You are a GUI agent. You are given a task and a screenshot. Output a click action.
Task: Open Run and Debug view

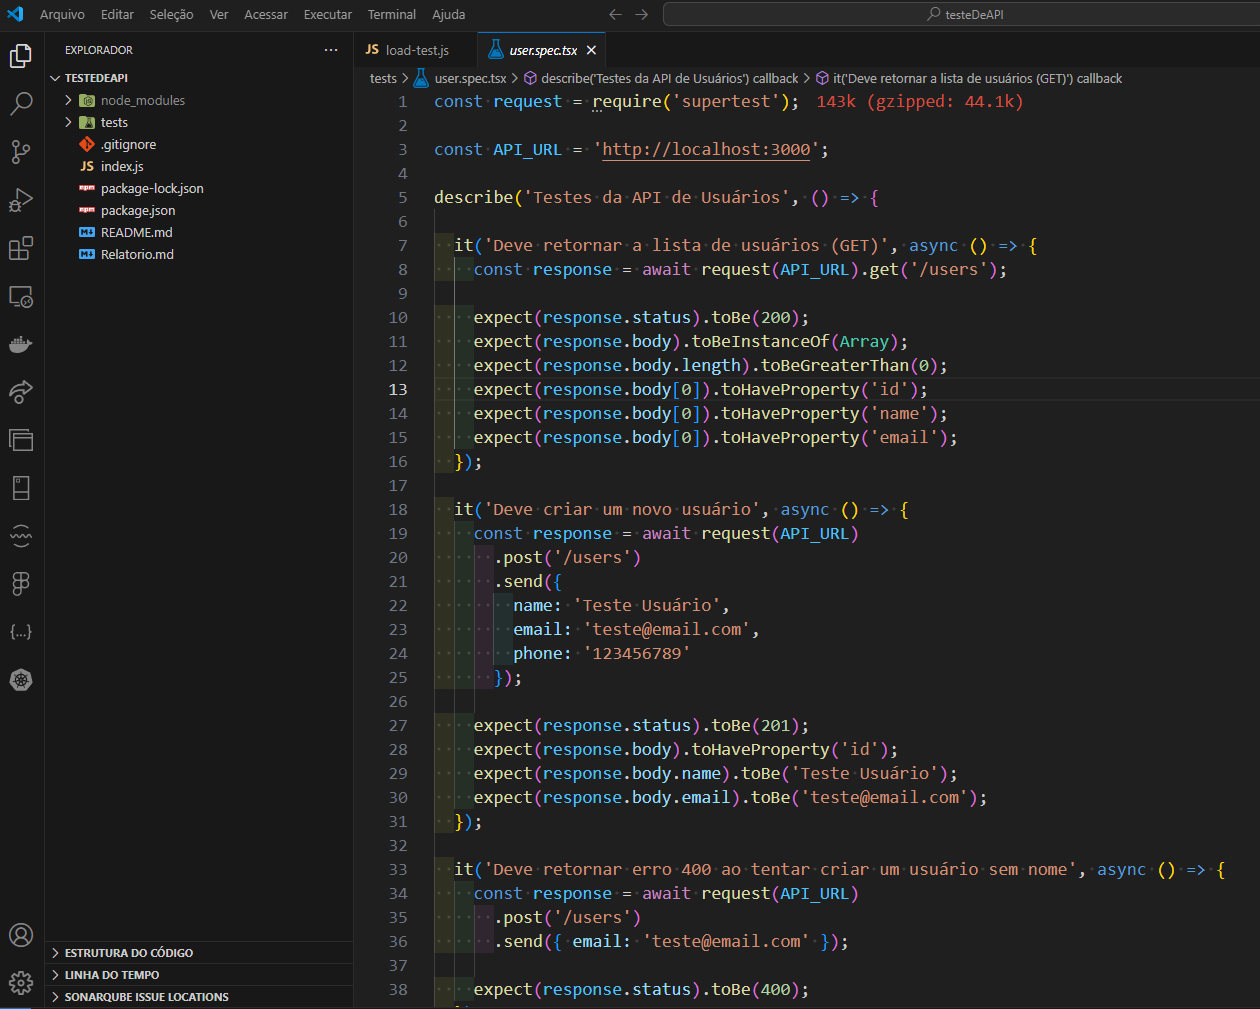pyautogui.click(x=21, y=199)
